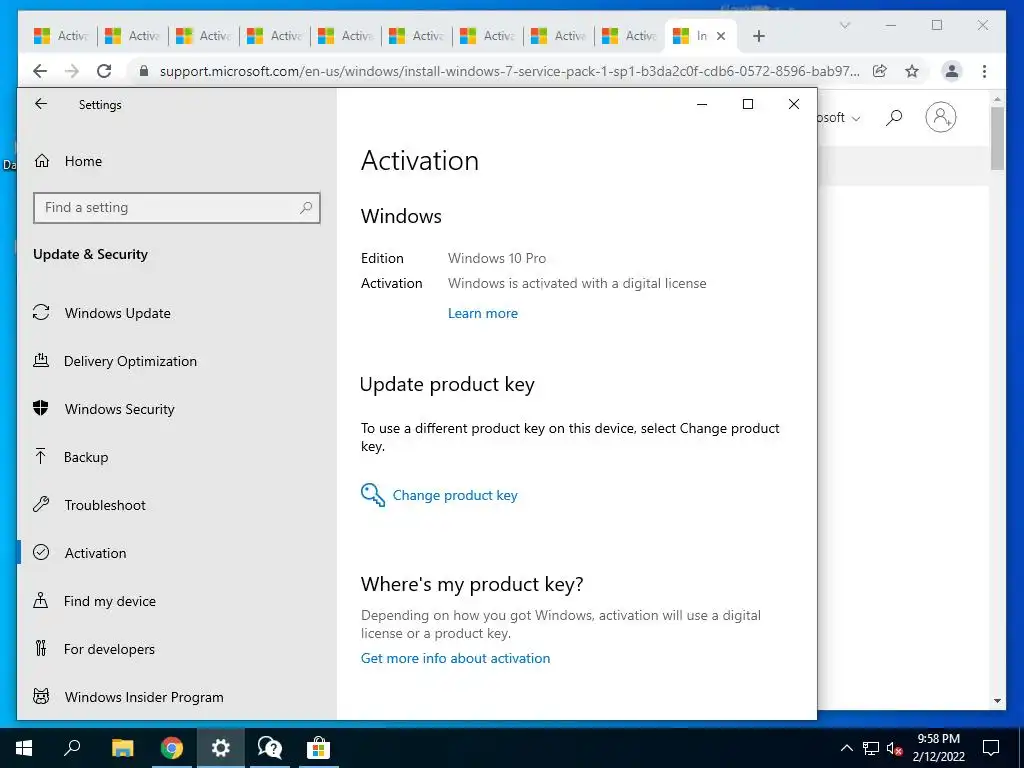Click the webpage search magnifier icon
The height and width of the screenshot is (768, 1024).
click(894, 118)
